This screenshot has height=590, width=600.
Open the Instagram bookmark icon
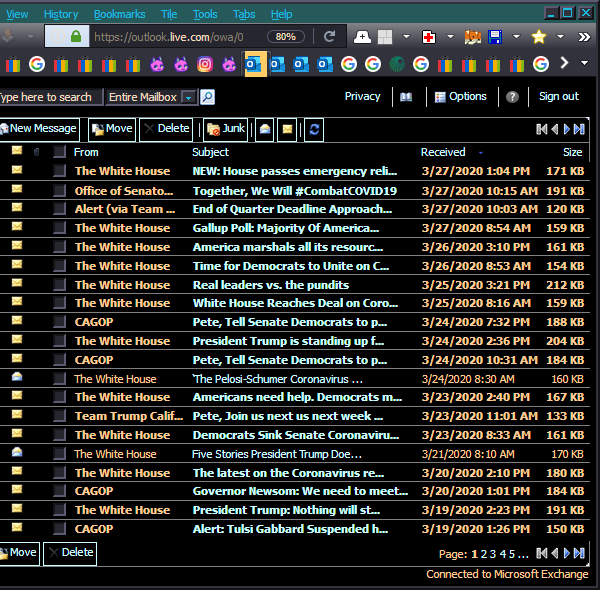[205, 64]
